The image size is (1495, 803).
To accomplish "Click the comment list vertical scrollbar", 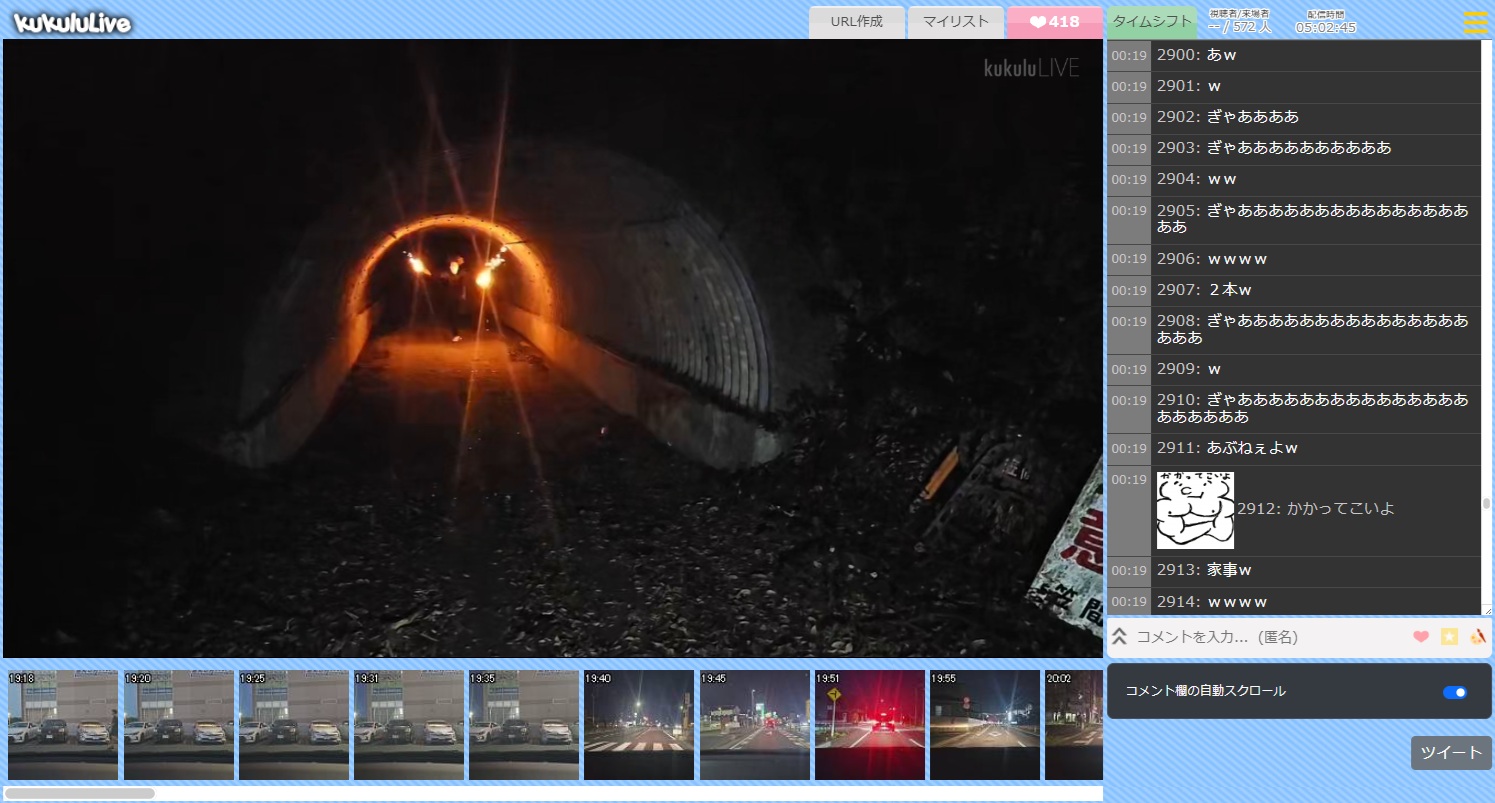I will click(1486, 504).
